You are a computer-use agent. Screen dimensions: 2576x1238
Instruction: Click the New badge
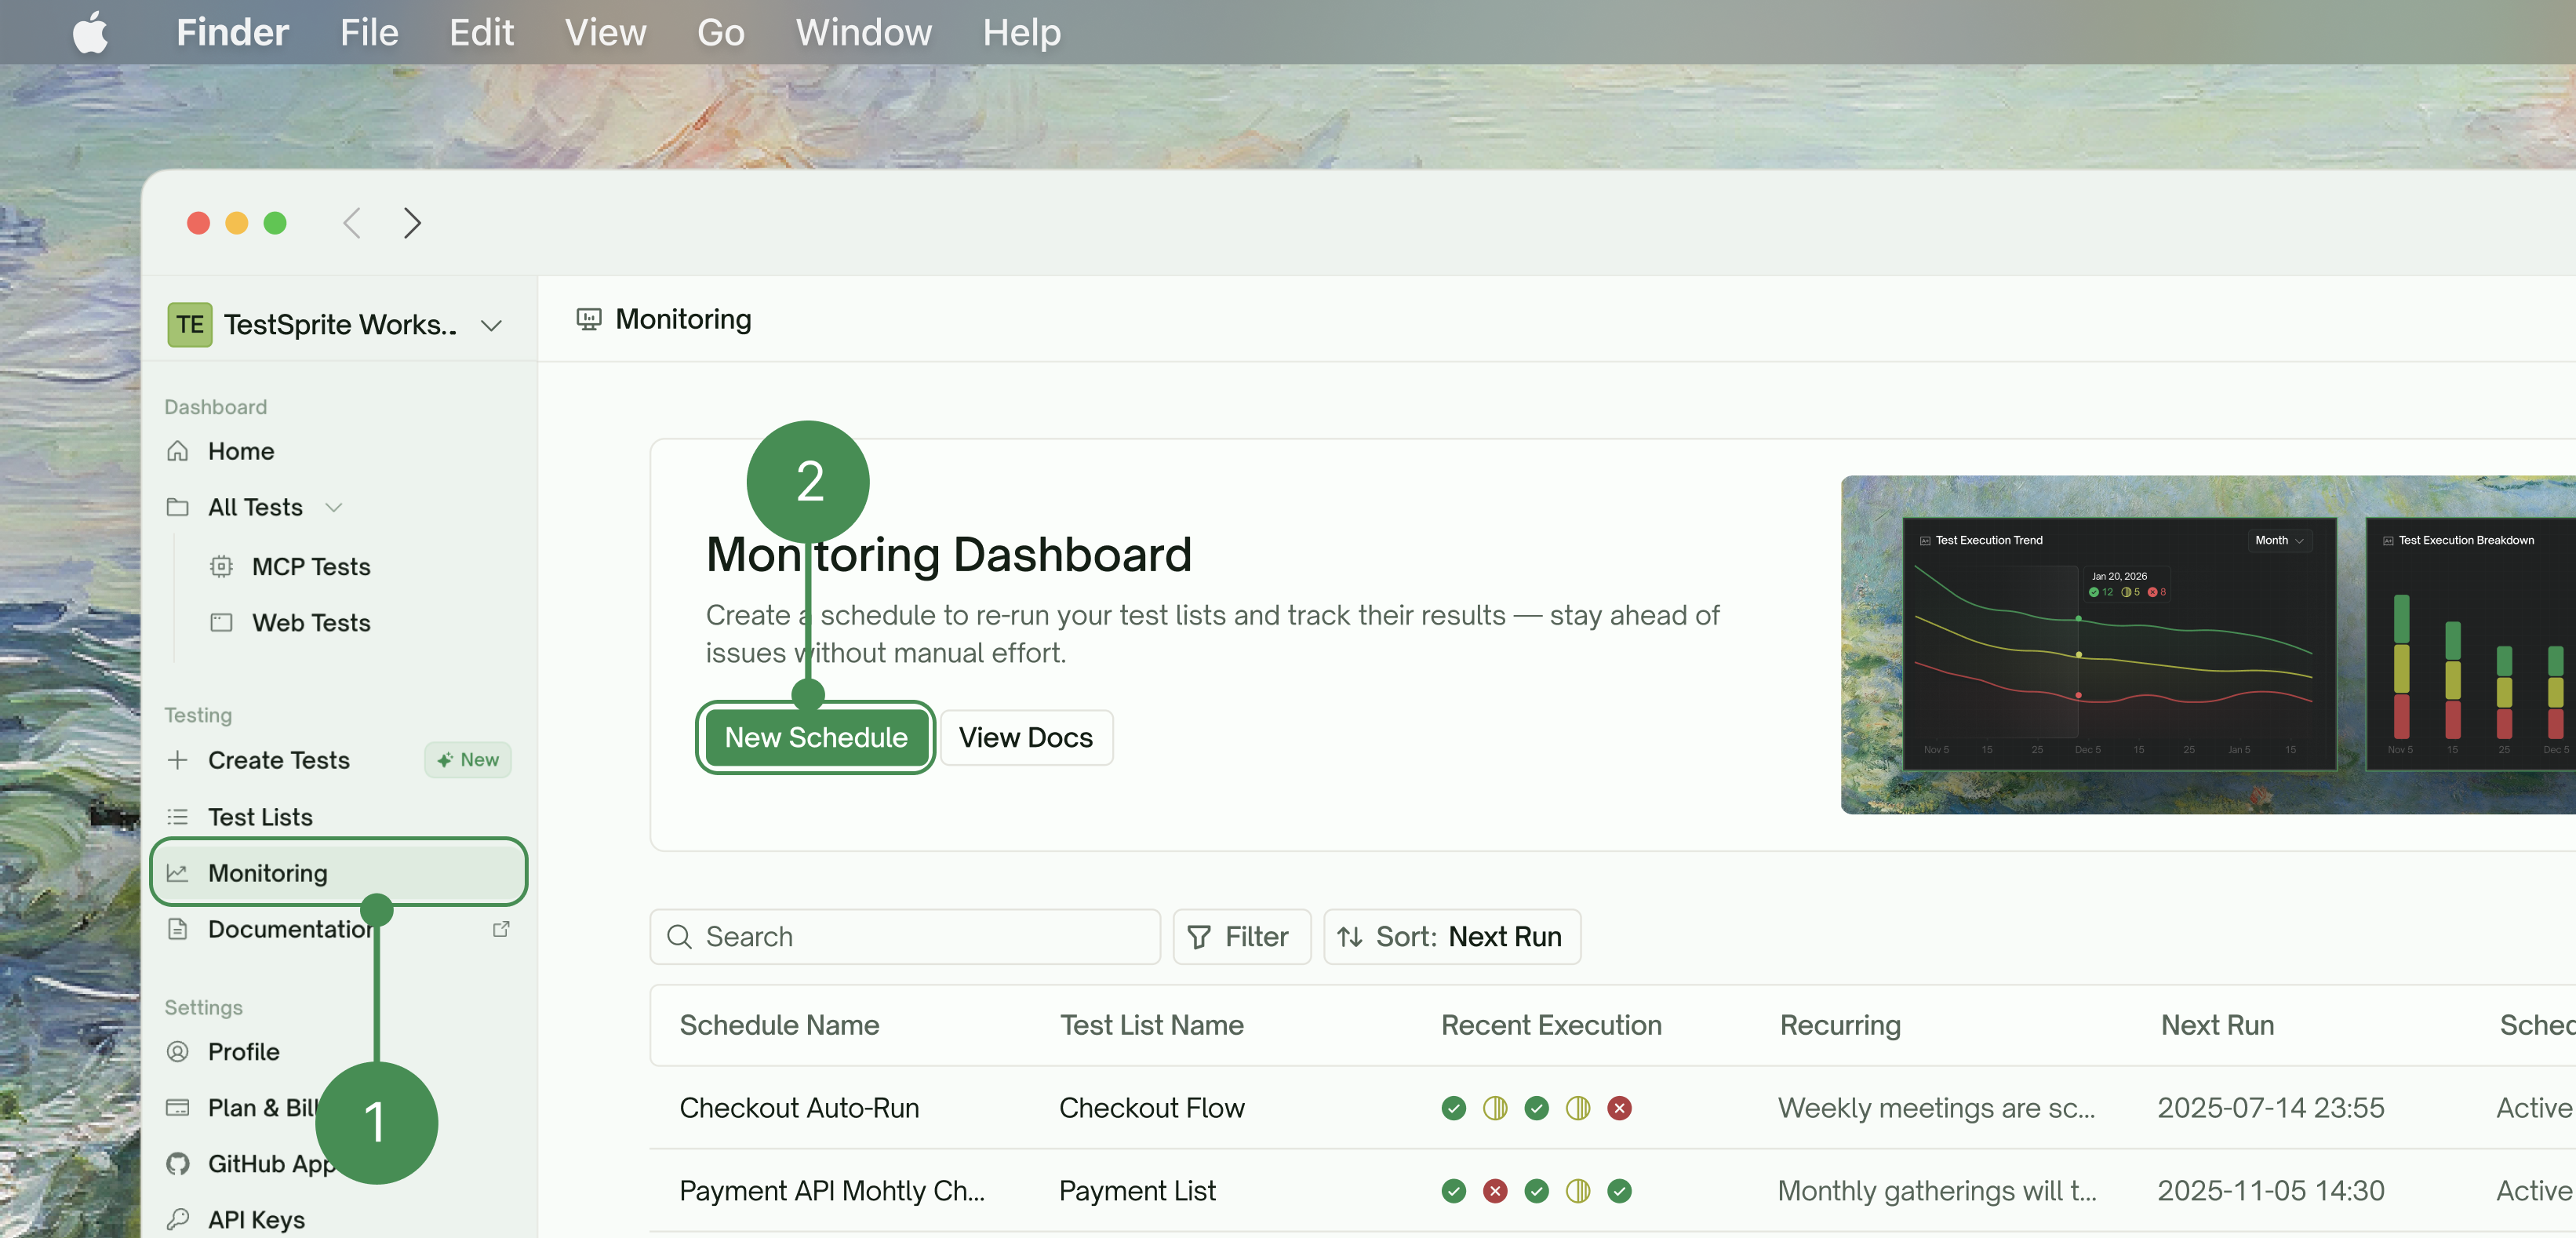[x=467, y=760]
